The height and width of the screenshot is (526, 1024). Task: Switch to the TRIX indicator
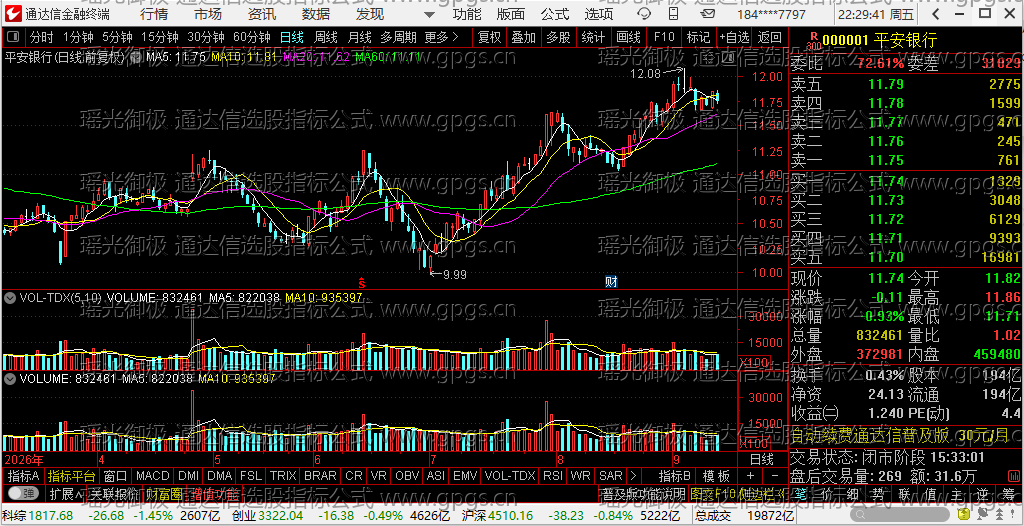tap(283, 476)
